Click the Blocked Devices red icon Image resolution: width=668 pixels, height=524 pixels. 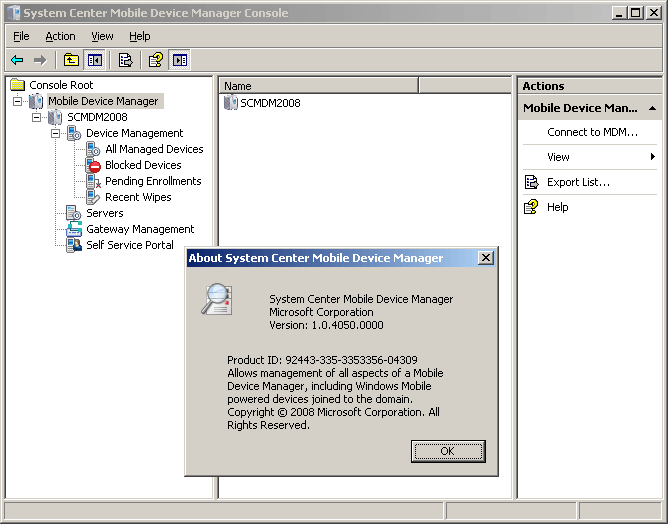(x=93, y=165)
